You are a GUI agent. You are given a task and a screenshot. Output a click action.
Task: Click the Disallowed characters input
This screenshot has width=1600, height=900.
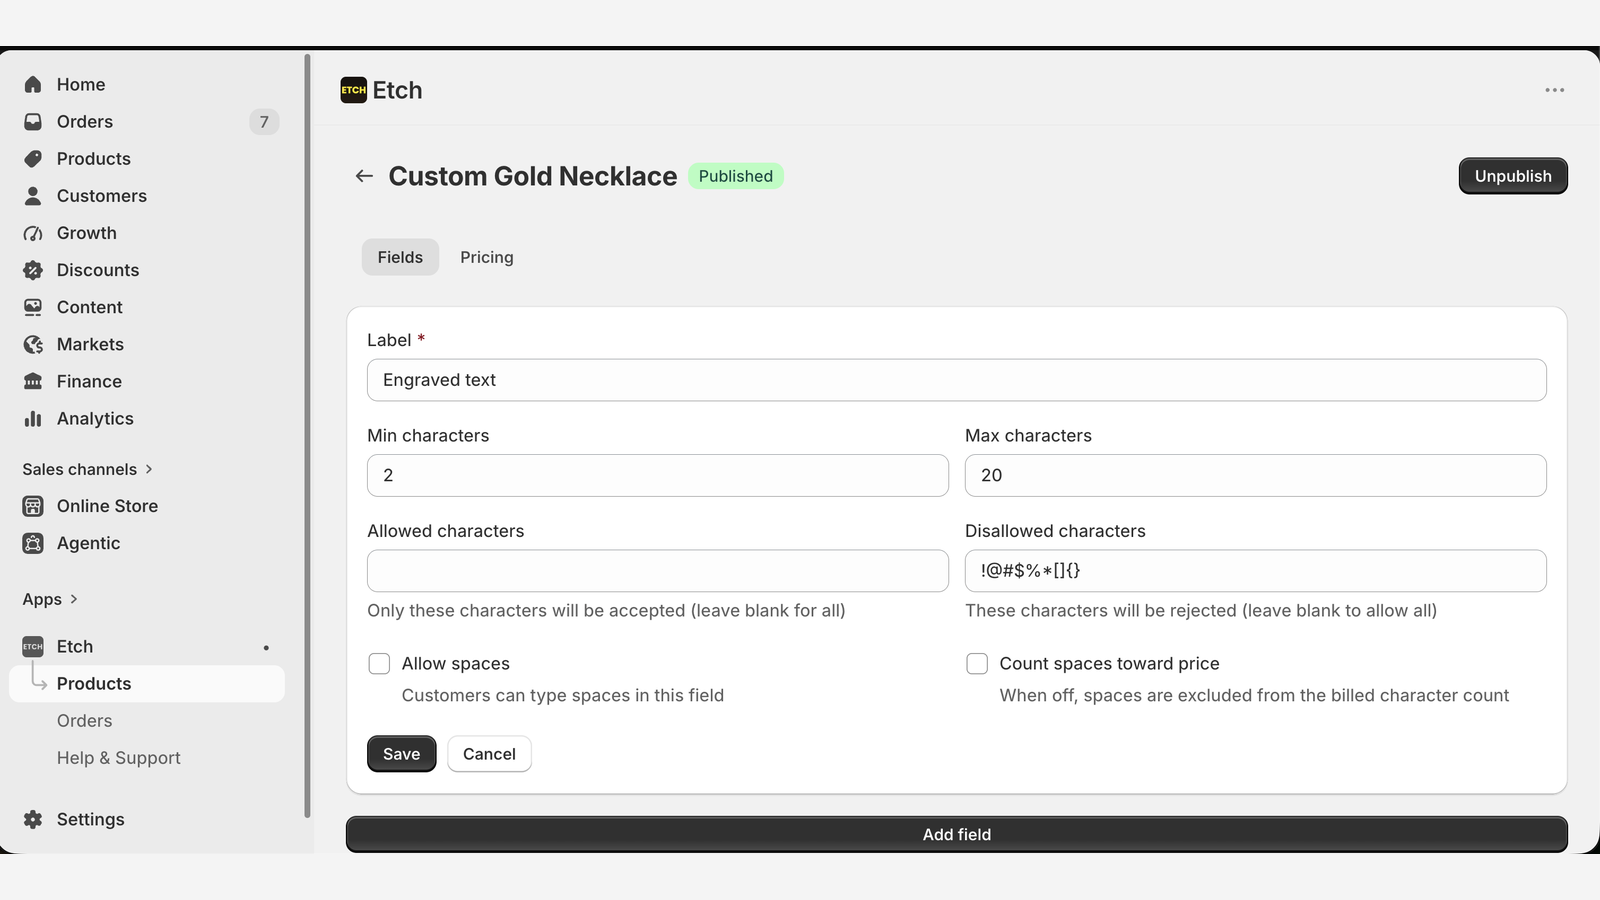[1256, 571]
